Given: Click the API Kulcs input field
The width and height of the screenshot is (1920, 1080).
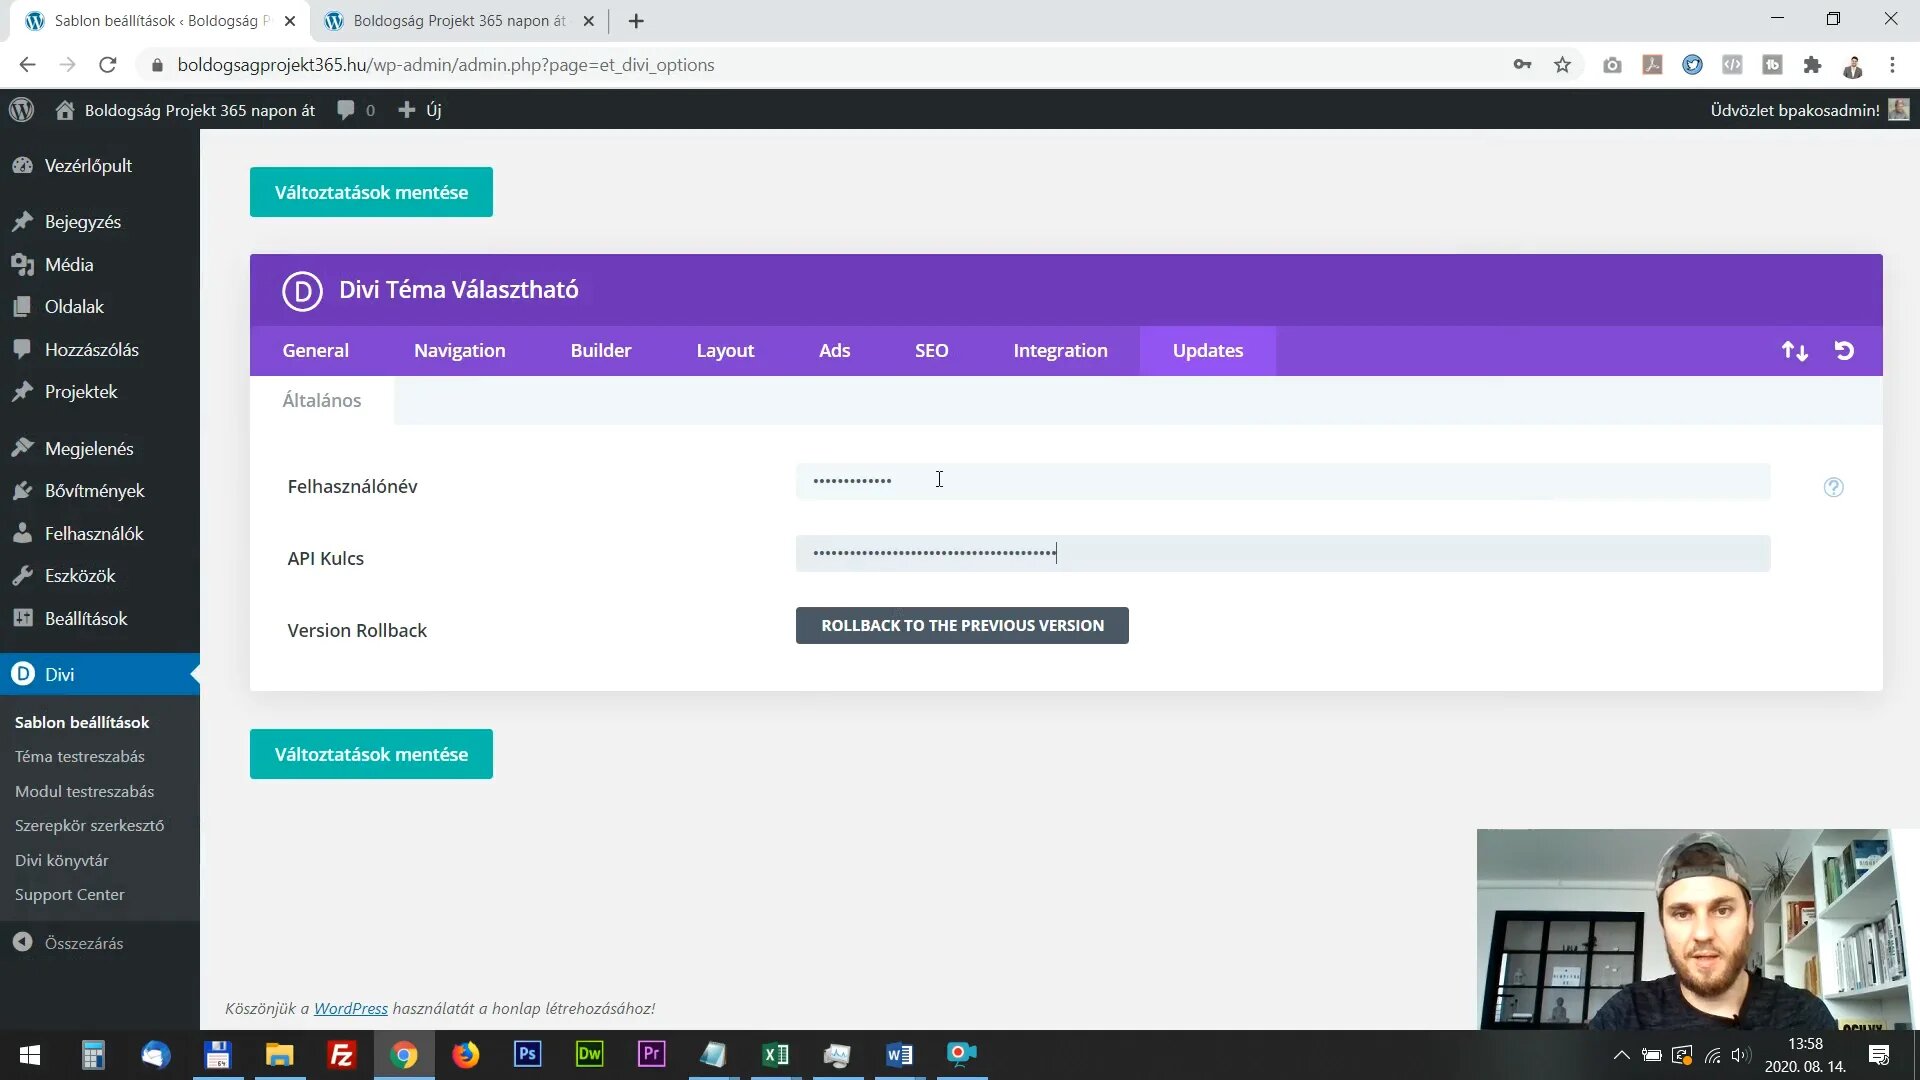Looking at the screenshot, I should pos(1283,553).
